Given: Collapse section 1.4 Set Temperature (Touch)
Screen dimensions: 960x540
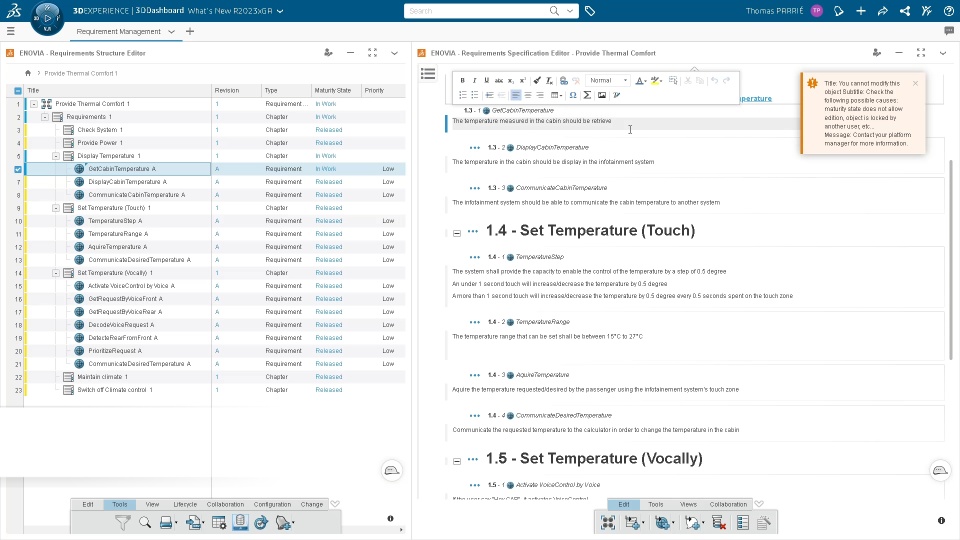Looking at the screenshot, I should pos(457,233).
